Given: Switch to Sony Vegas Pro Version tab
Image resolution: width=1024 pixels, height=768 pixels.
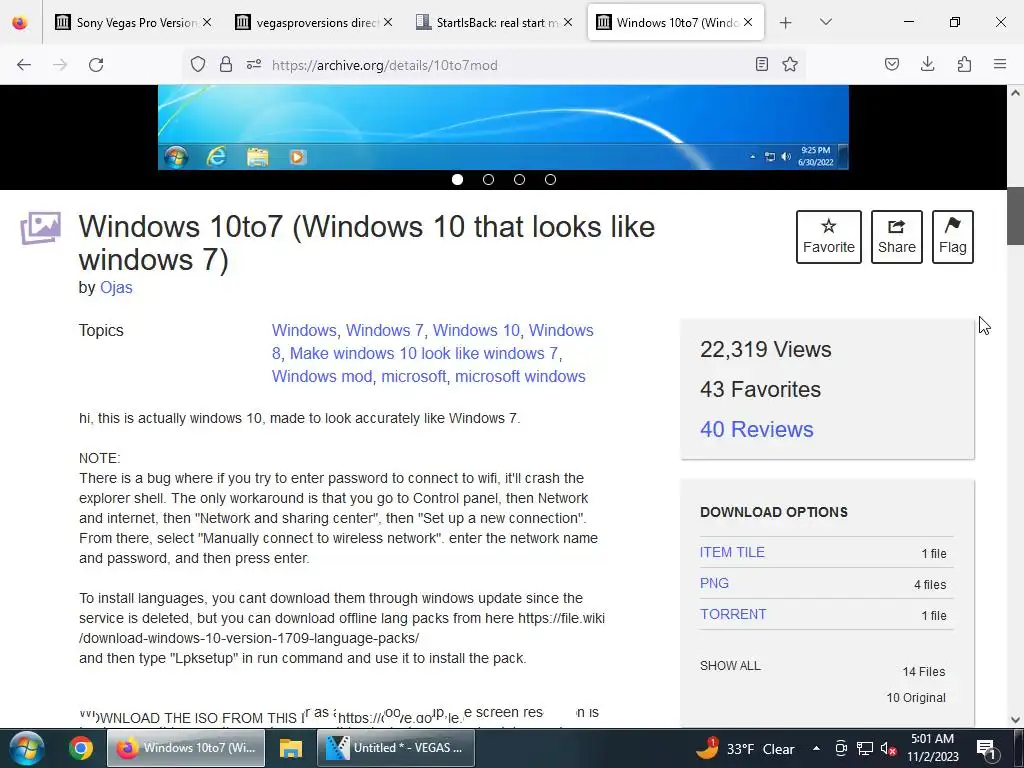Looking at the screenshot, I should click(x=134, y=23).
